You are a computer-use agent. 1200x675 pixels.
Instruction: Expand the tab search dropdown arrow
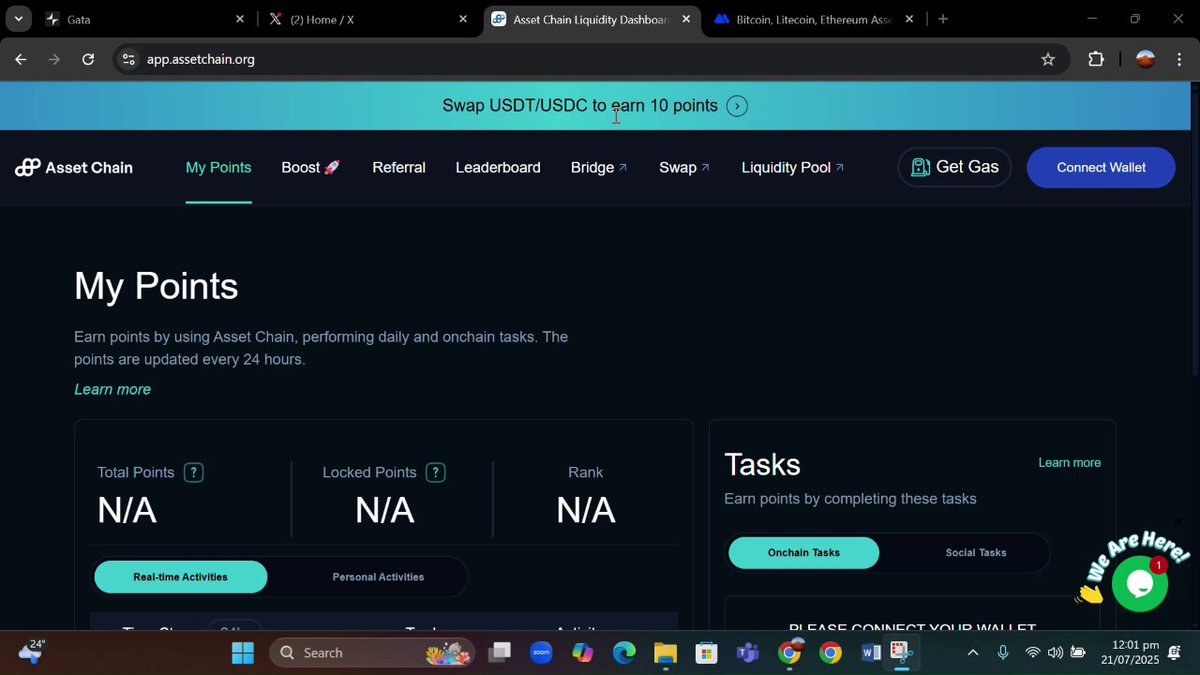point(18,19)
